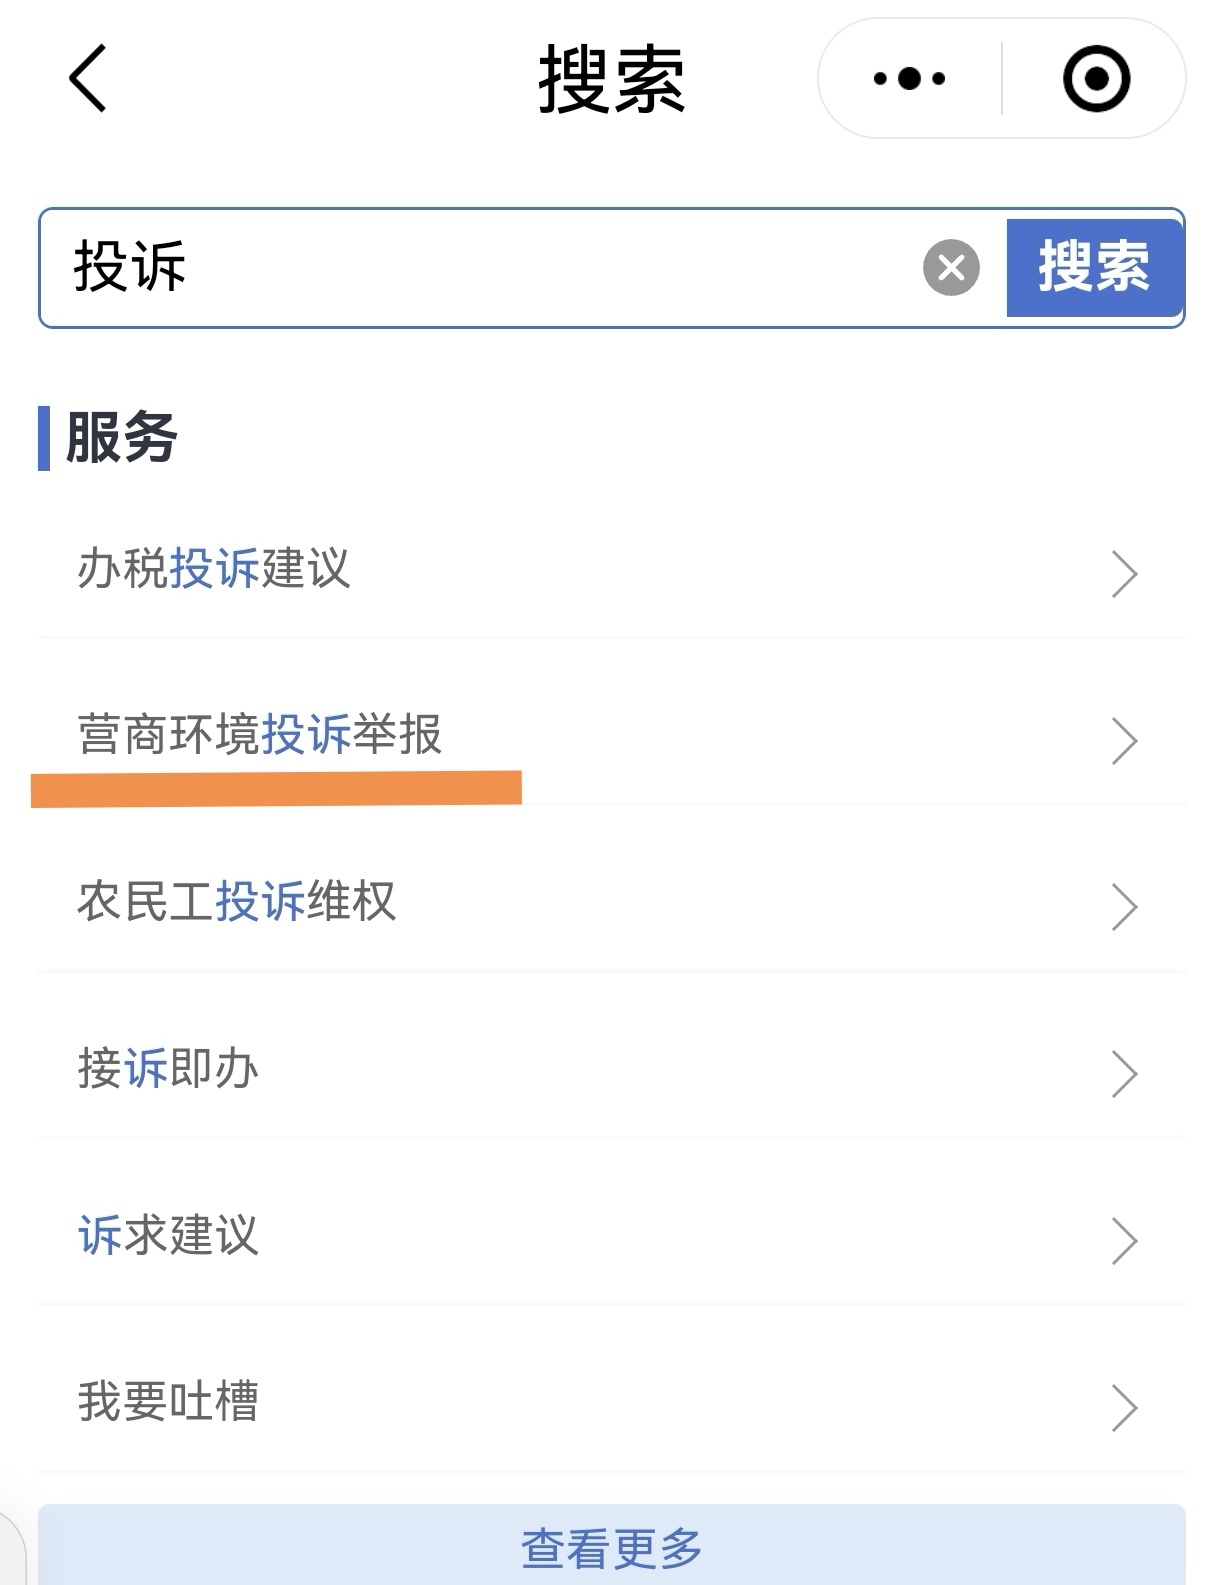Open 诉求建议 entry
The height and width of the screenshot is (1585, 1224).
coord(612,1237)
